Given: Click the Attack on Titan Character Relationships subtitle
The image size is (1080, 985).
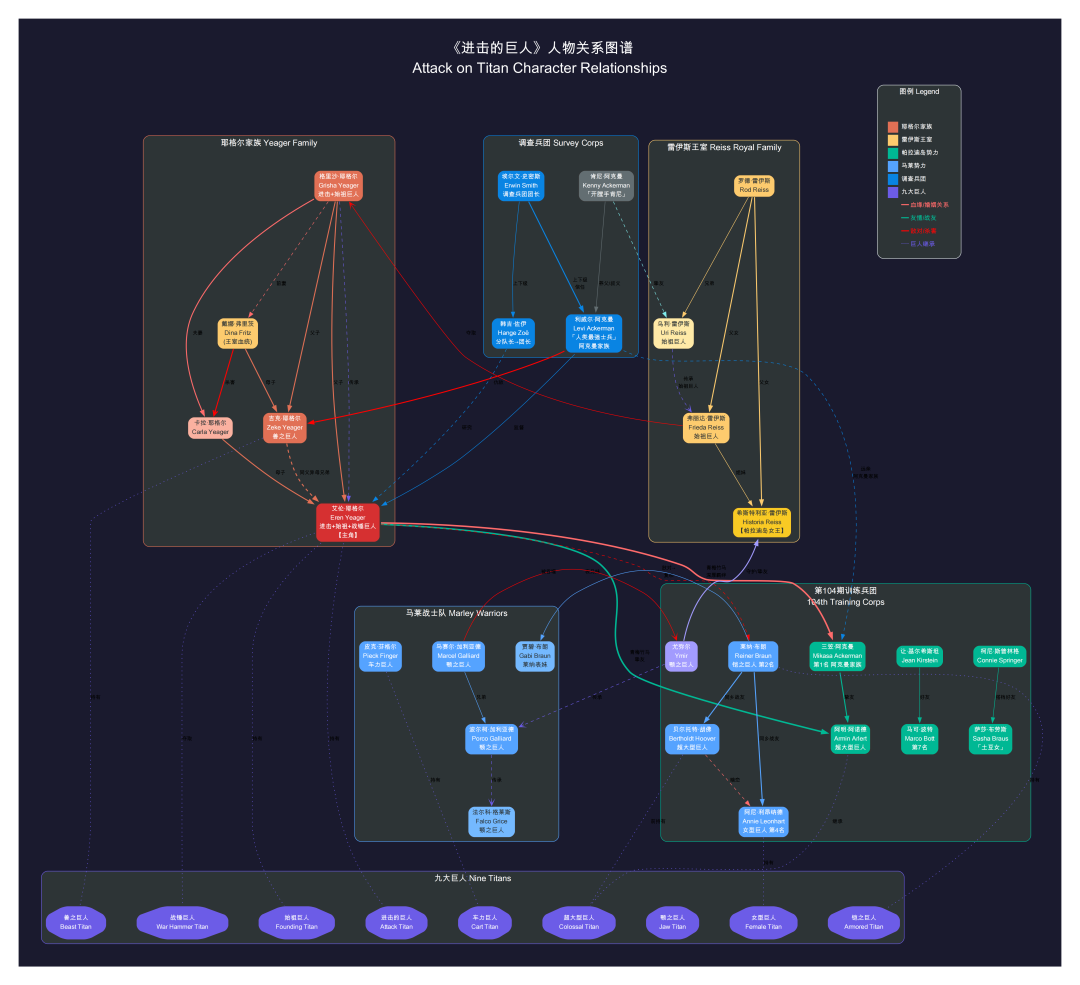Looking at the screenshot, I should click(539, 68).
